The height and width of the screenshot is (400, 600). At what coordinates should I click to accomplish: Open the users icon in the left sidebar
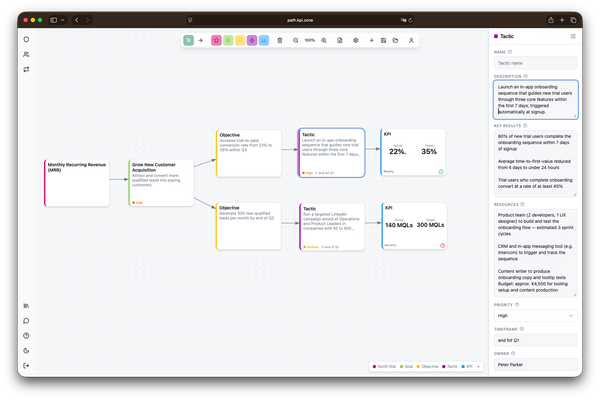coord(26,54)
